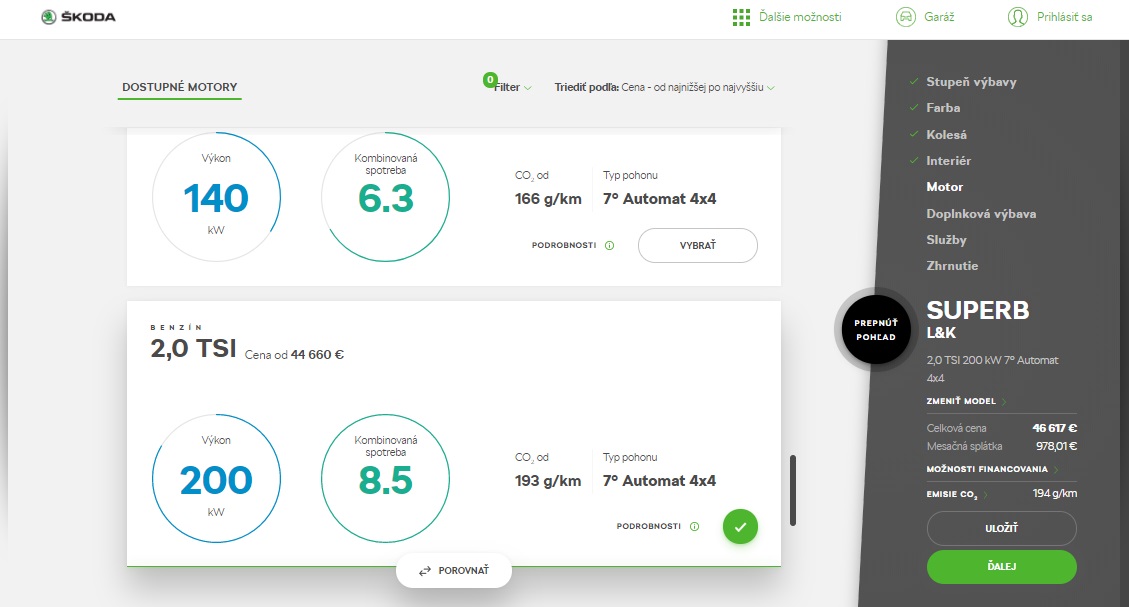
Task: Open the Garáž car icon
Action: click(x=905, y=17)
